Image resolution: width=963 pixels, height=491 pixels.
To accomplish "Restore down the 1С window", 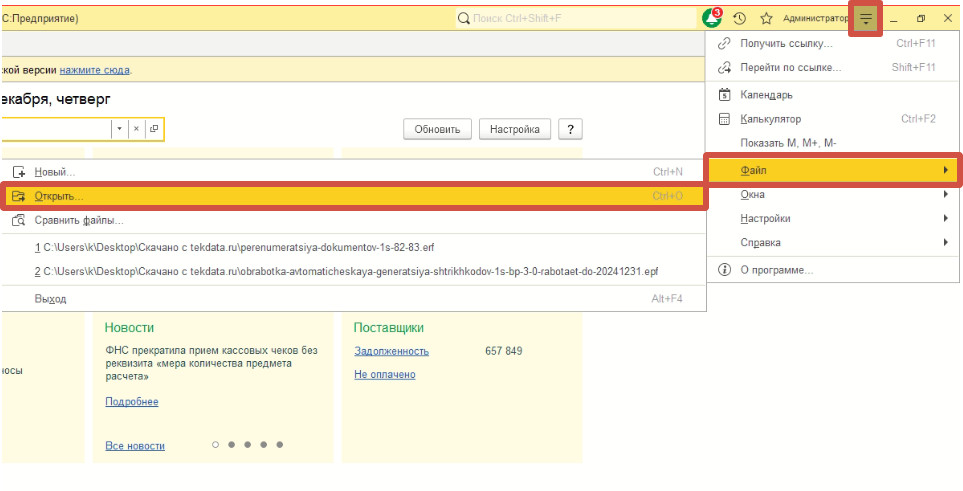I will point(921,19).
